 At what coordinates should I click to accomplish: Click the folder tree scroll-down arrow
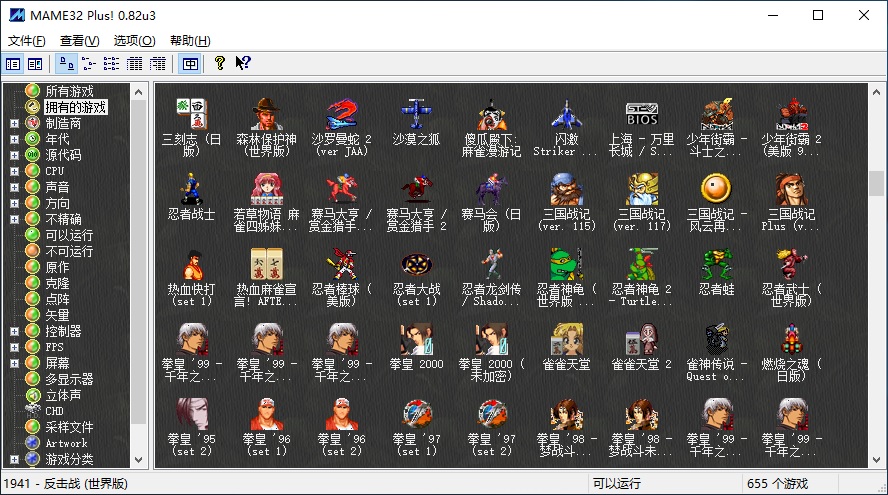(138, 460)
